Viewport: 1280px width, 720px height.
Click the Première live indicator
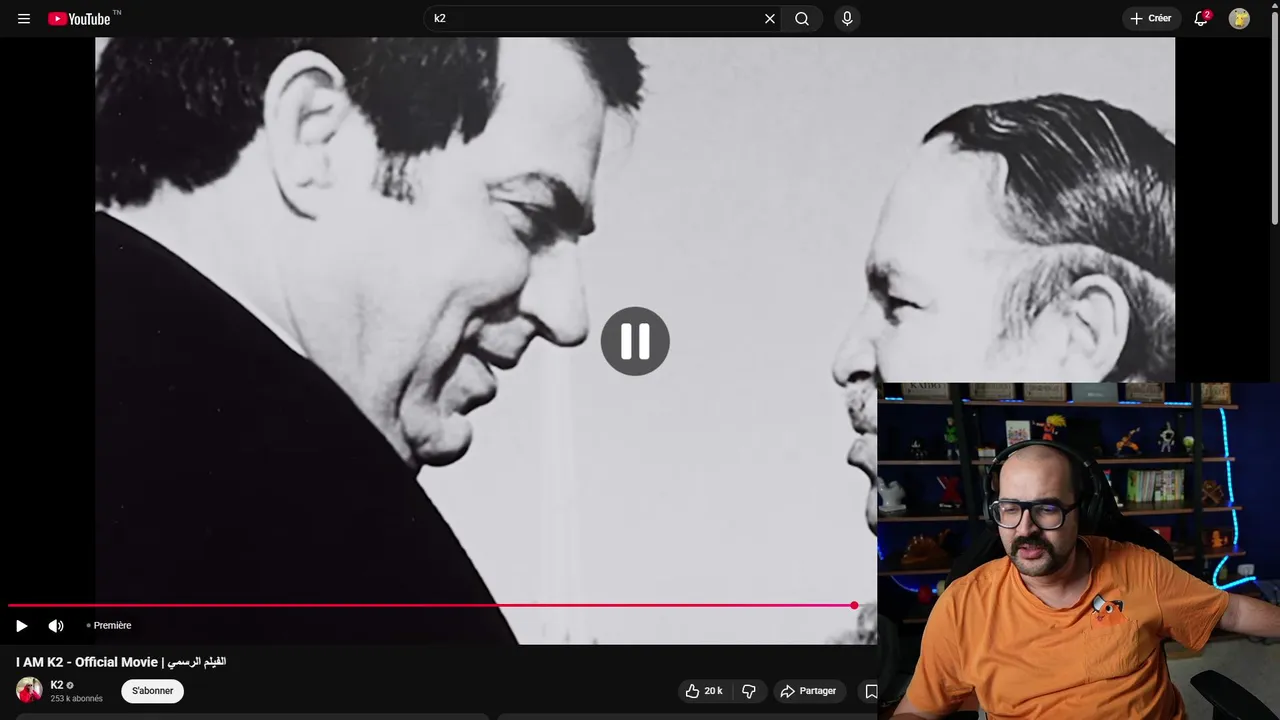point(109,626)
